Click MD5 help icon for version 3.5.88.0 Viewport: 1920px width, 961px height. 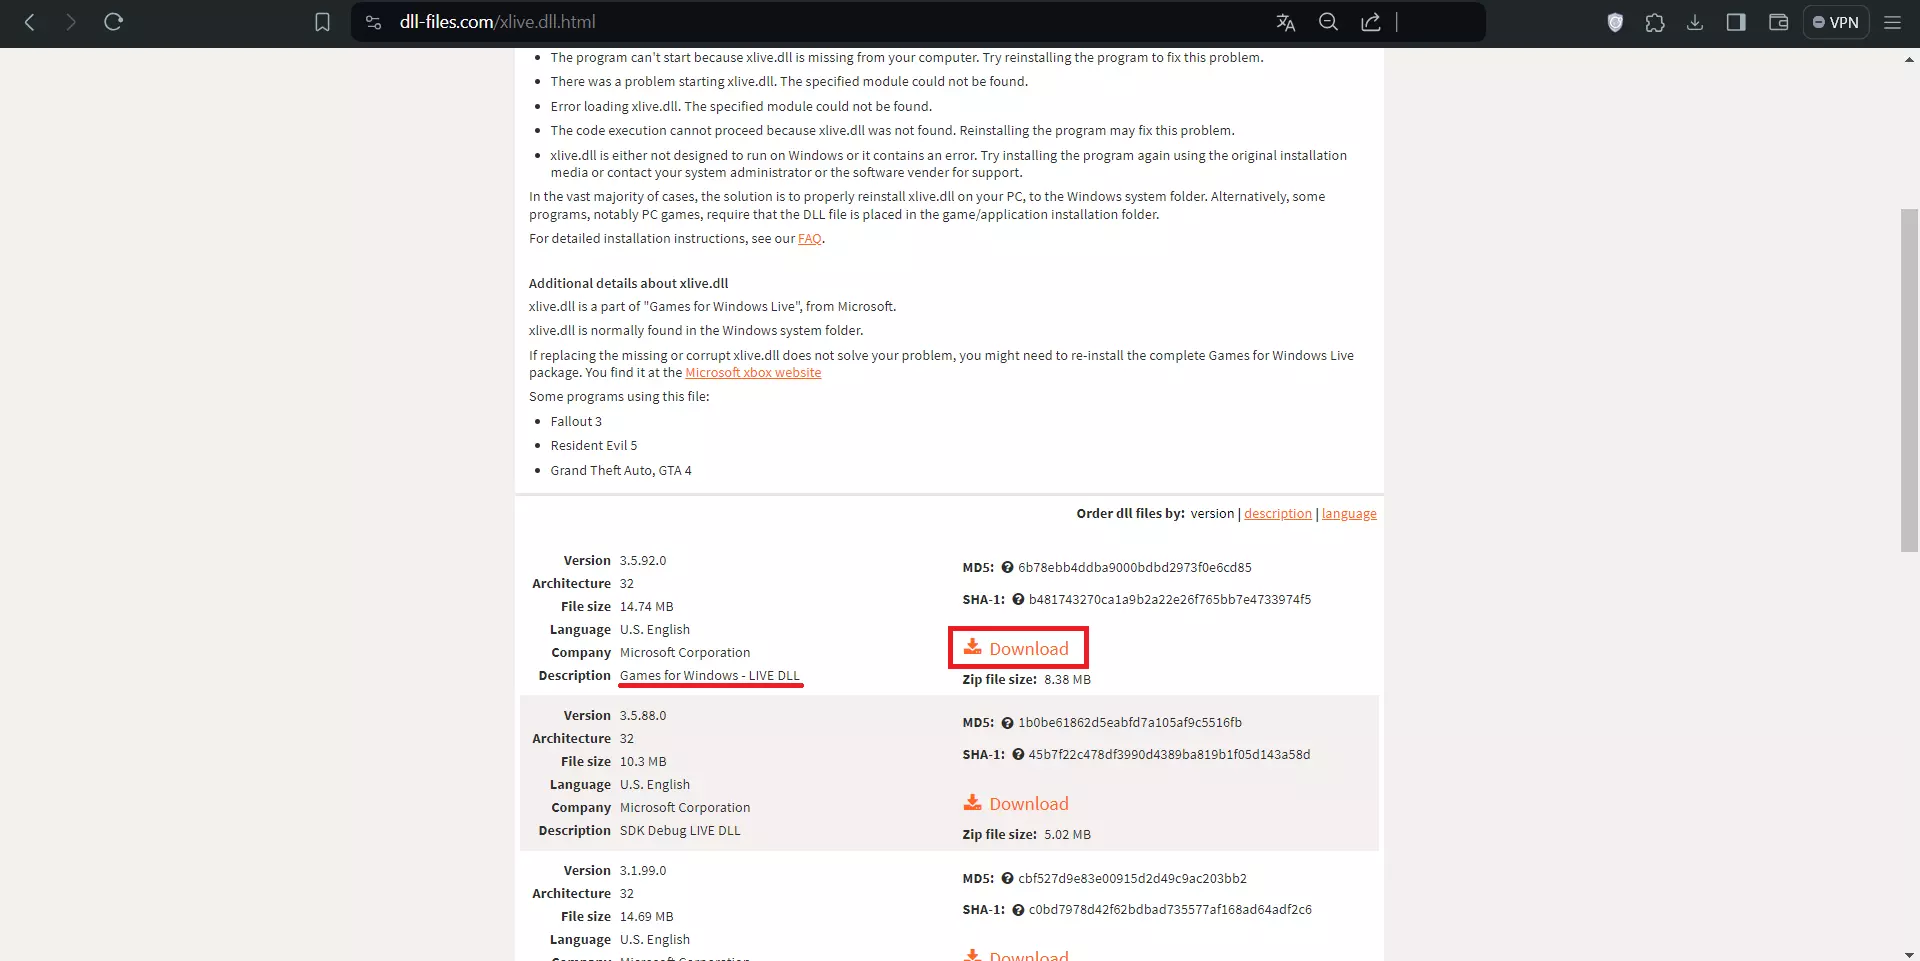[1007, 723]
